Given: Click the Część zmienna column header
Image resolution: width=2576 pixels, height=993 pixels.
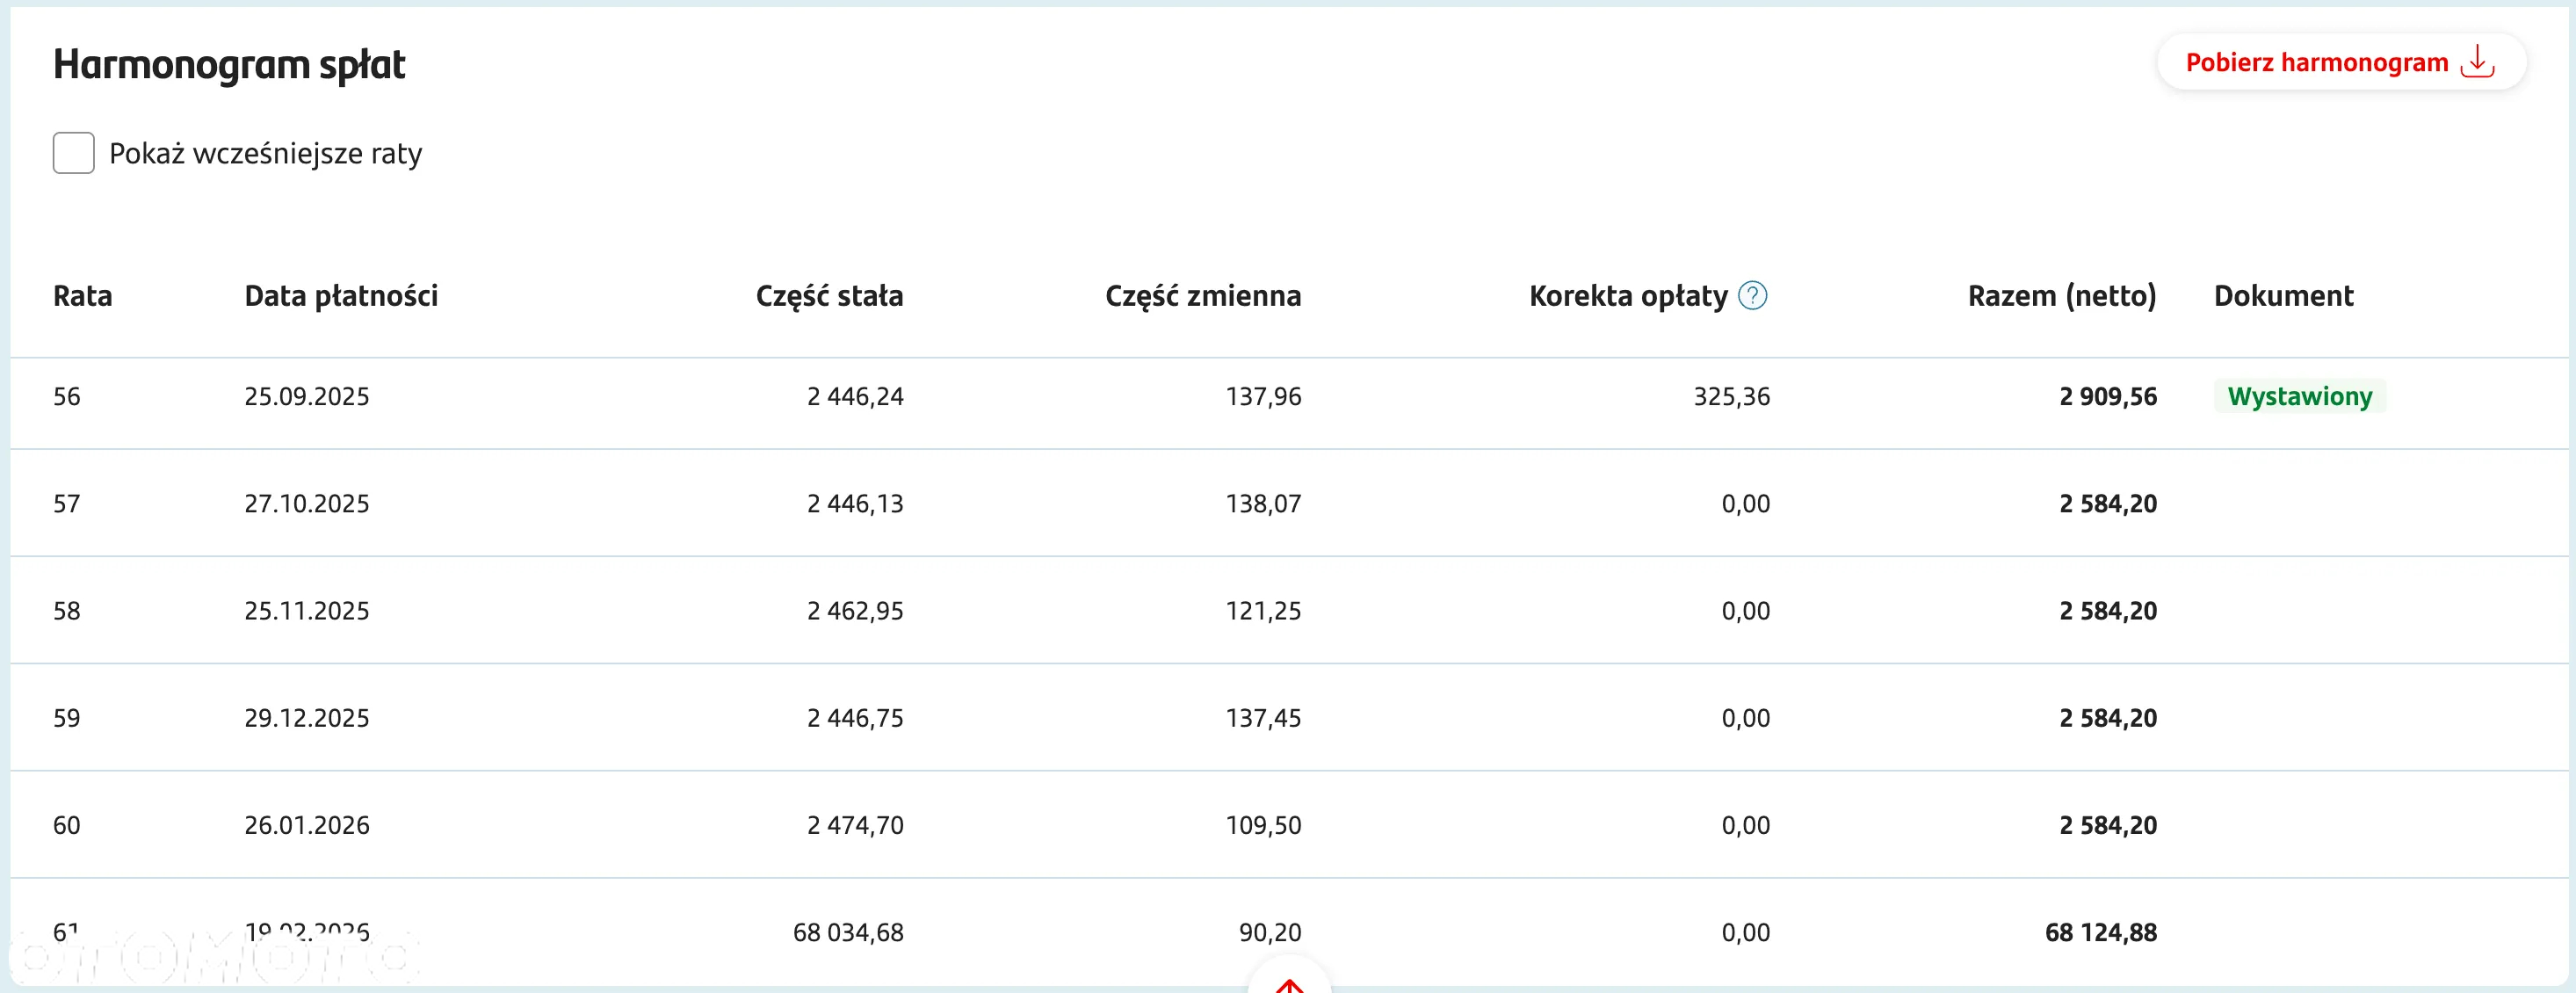Looking at the screenshot, I should pos(1203,296).
